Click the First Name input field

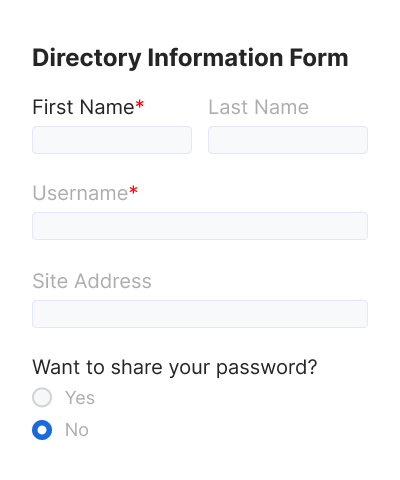(112, 140)
